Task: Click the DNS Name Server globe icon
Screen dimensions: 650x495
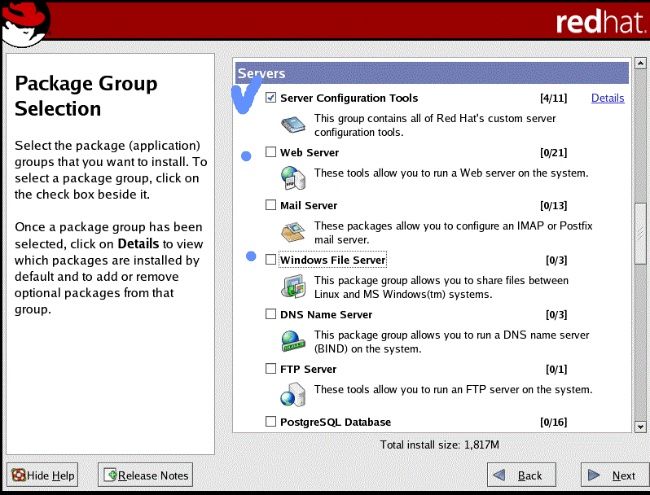Action: tap(293, 341)
